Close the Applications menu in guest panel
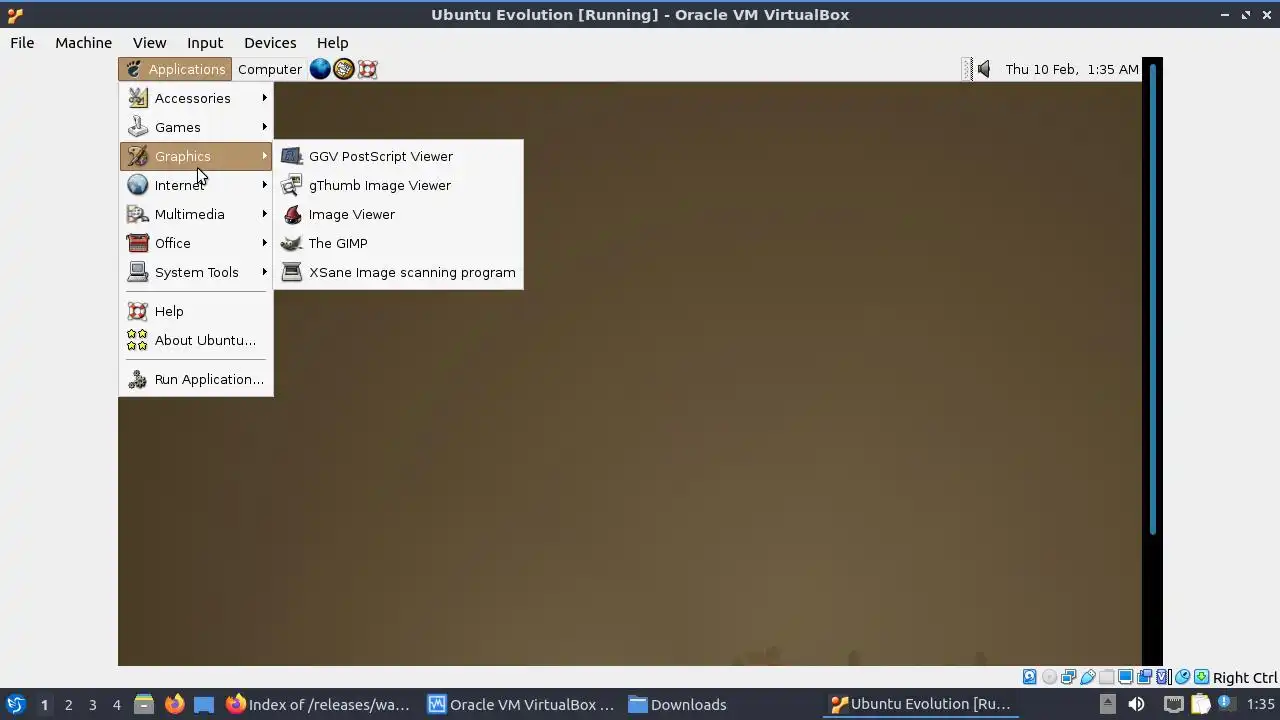 click(x=175, y=69)
